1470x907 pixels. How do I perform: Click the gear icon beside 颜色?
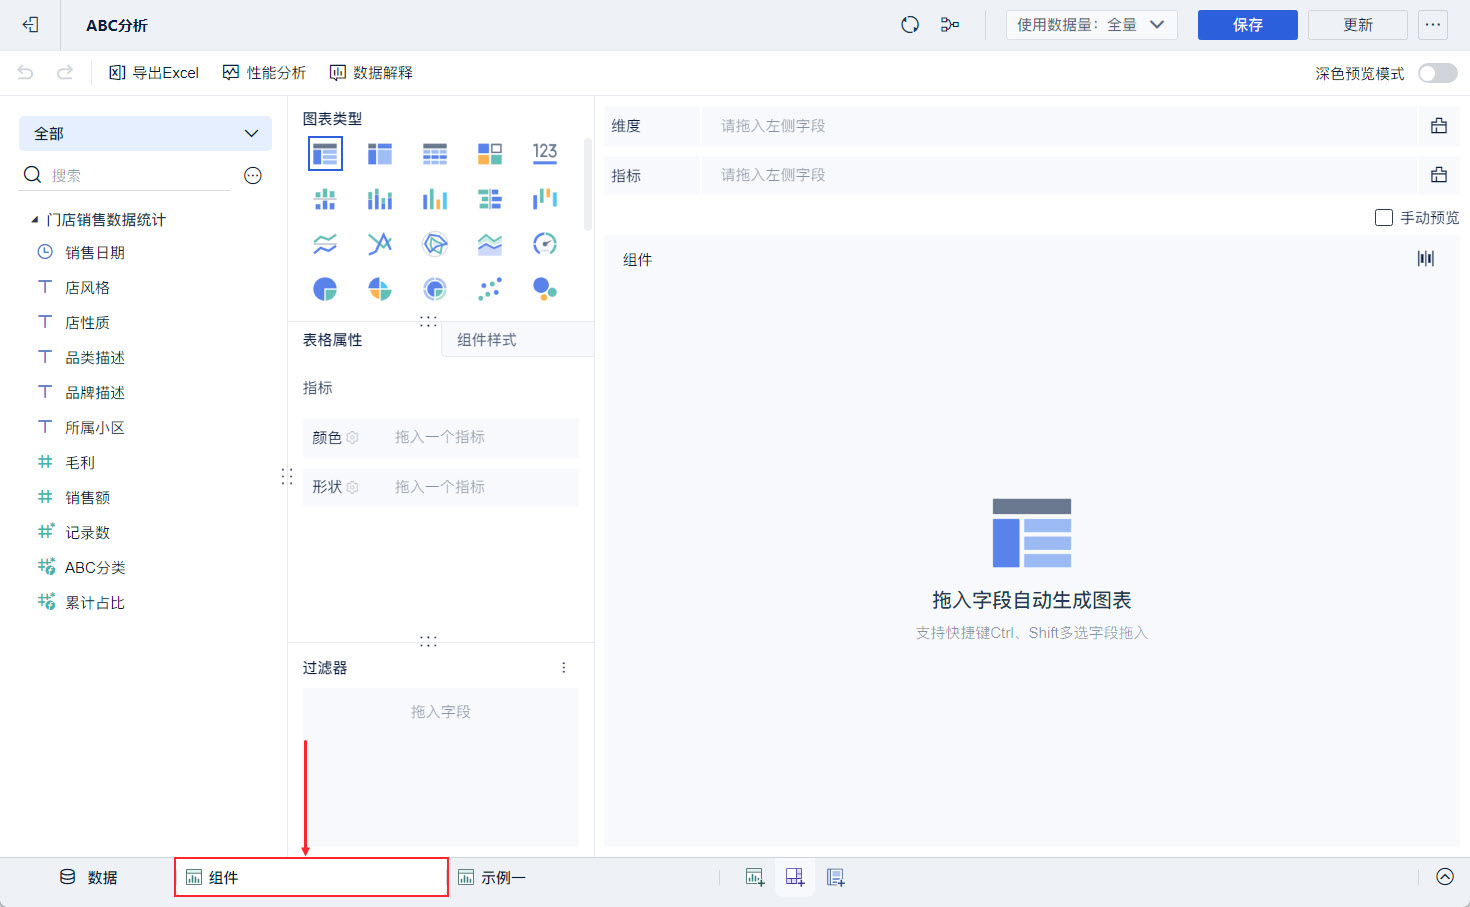coord(353,438)
